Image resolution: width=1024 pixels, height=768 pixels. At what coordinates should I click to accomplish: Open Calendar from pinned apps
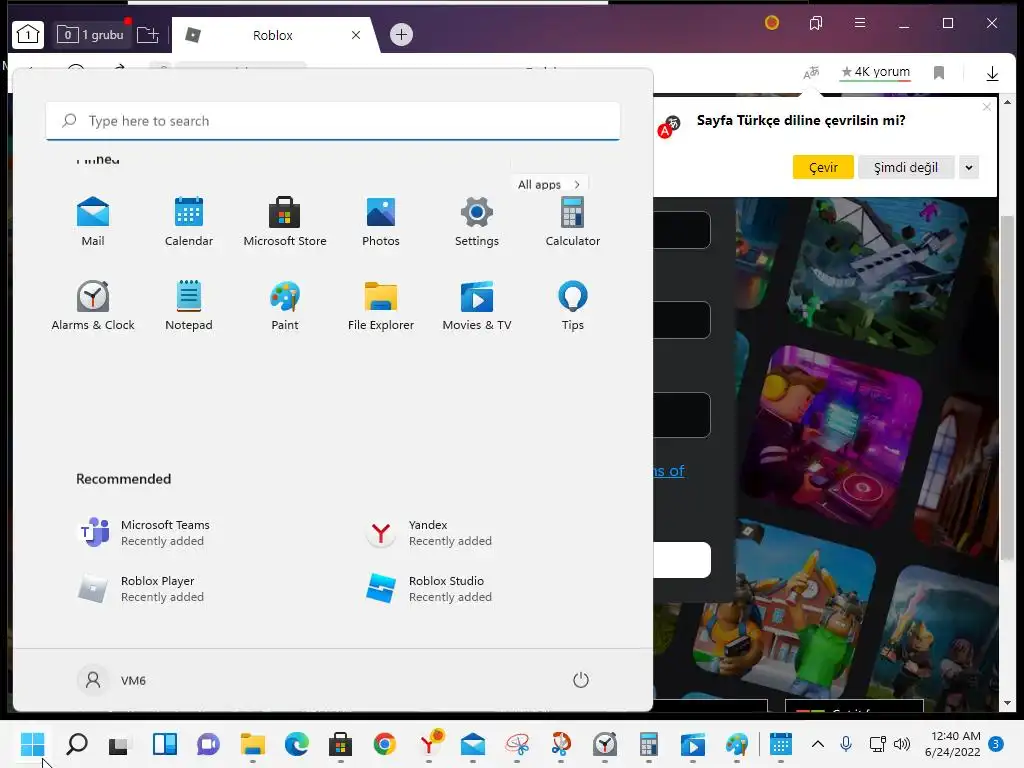pos(189,221)
